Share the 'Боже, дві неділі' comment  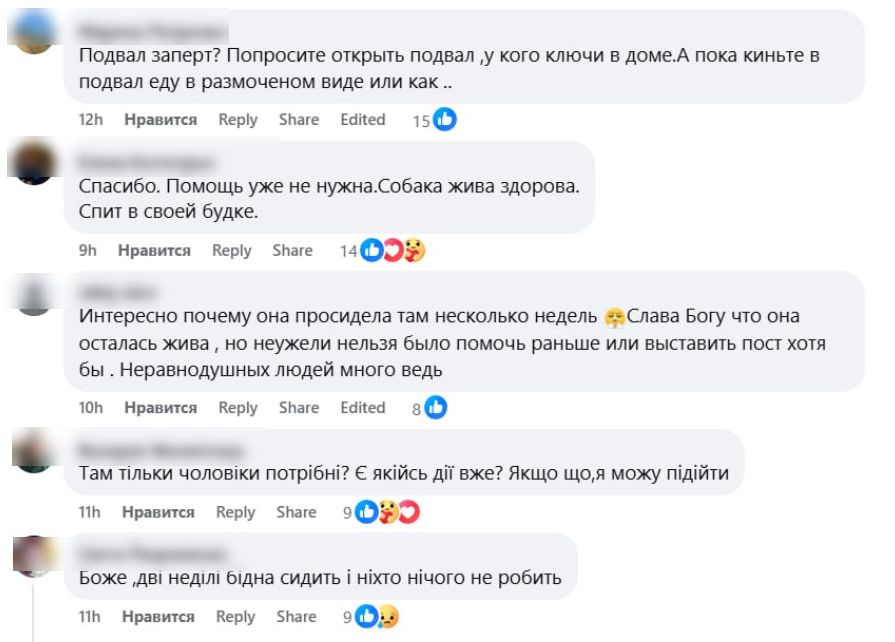tap(297, 617)
